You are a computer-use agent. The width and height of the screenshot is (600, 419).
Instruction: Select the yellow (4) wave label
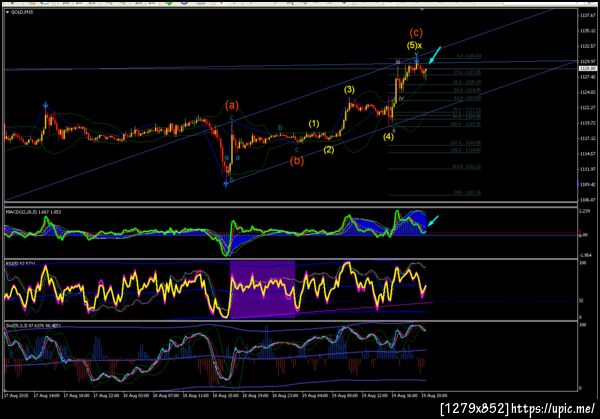388,137
